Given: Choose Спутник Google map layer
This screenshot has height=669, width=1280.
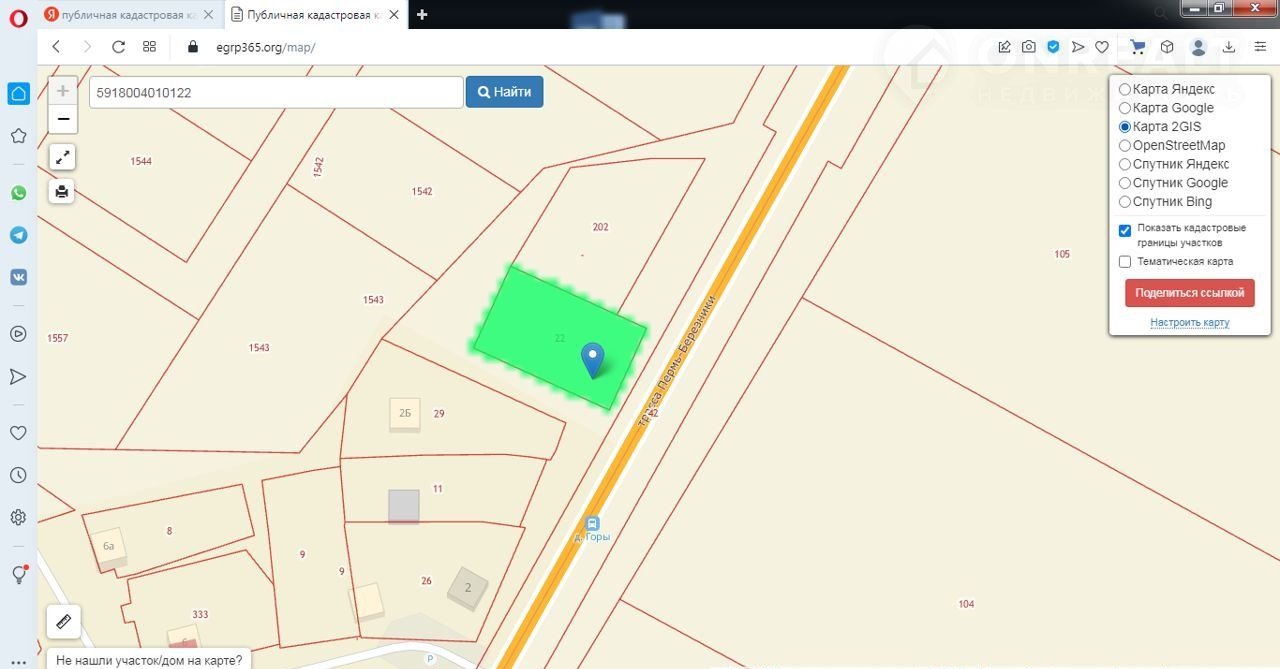Looking at the screenshot, I should pyautogui.click(x=1125, y=183).
